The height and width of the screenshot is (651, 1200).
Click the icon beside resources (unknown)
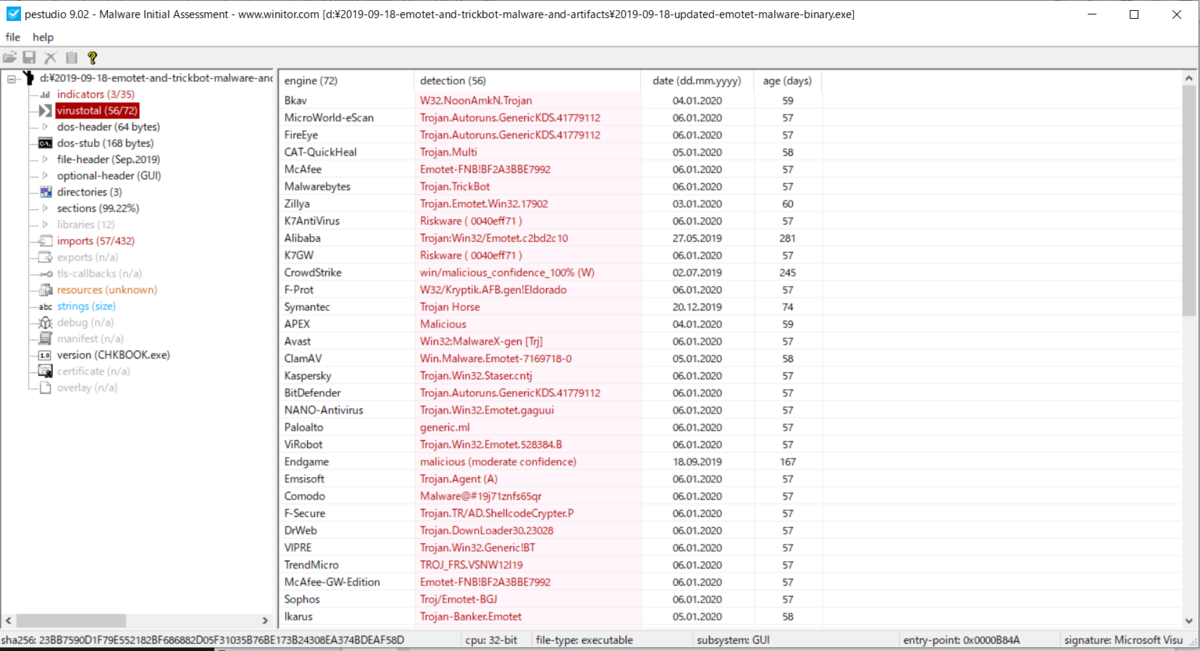[x=45, y=290]
